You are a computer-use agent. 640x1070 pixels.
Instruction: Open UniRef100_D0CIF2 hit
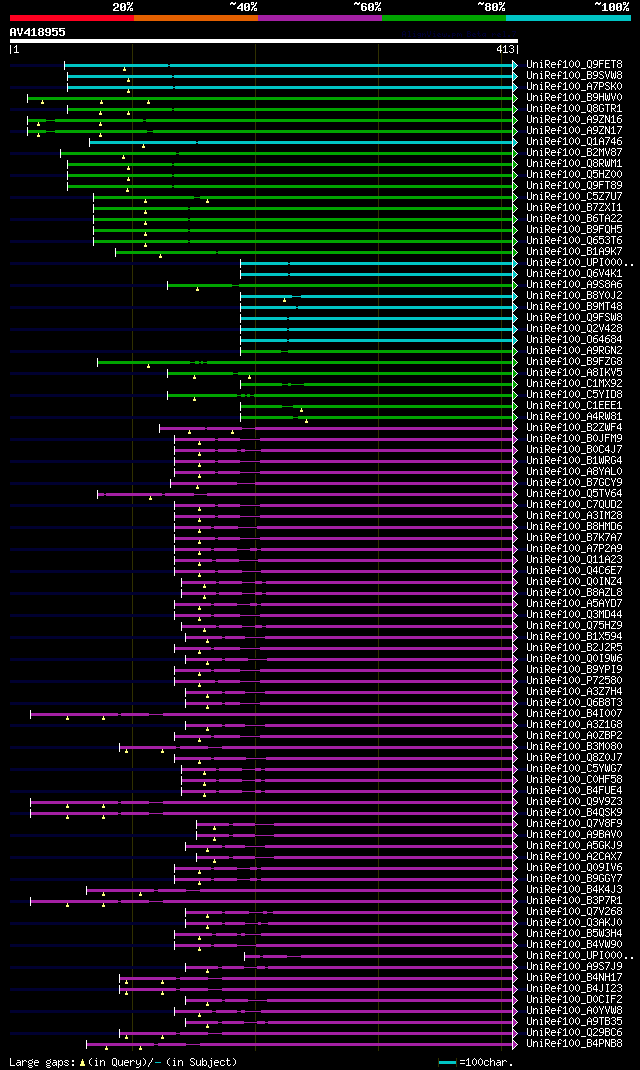[x=574, y=999]
